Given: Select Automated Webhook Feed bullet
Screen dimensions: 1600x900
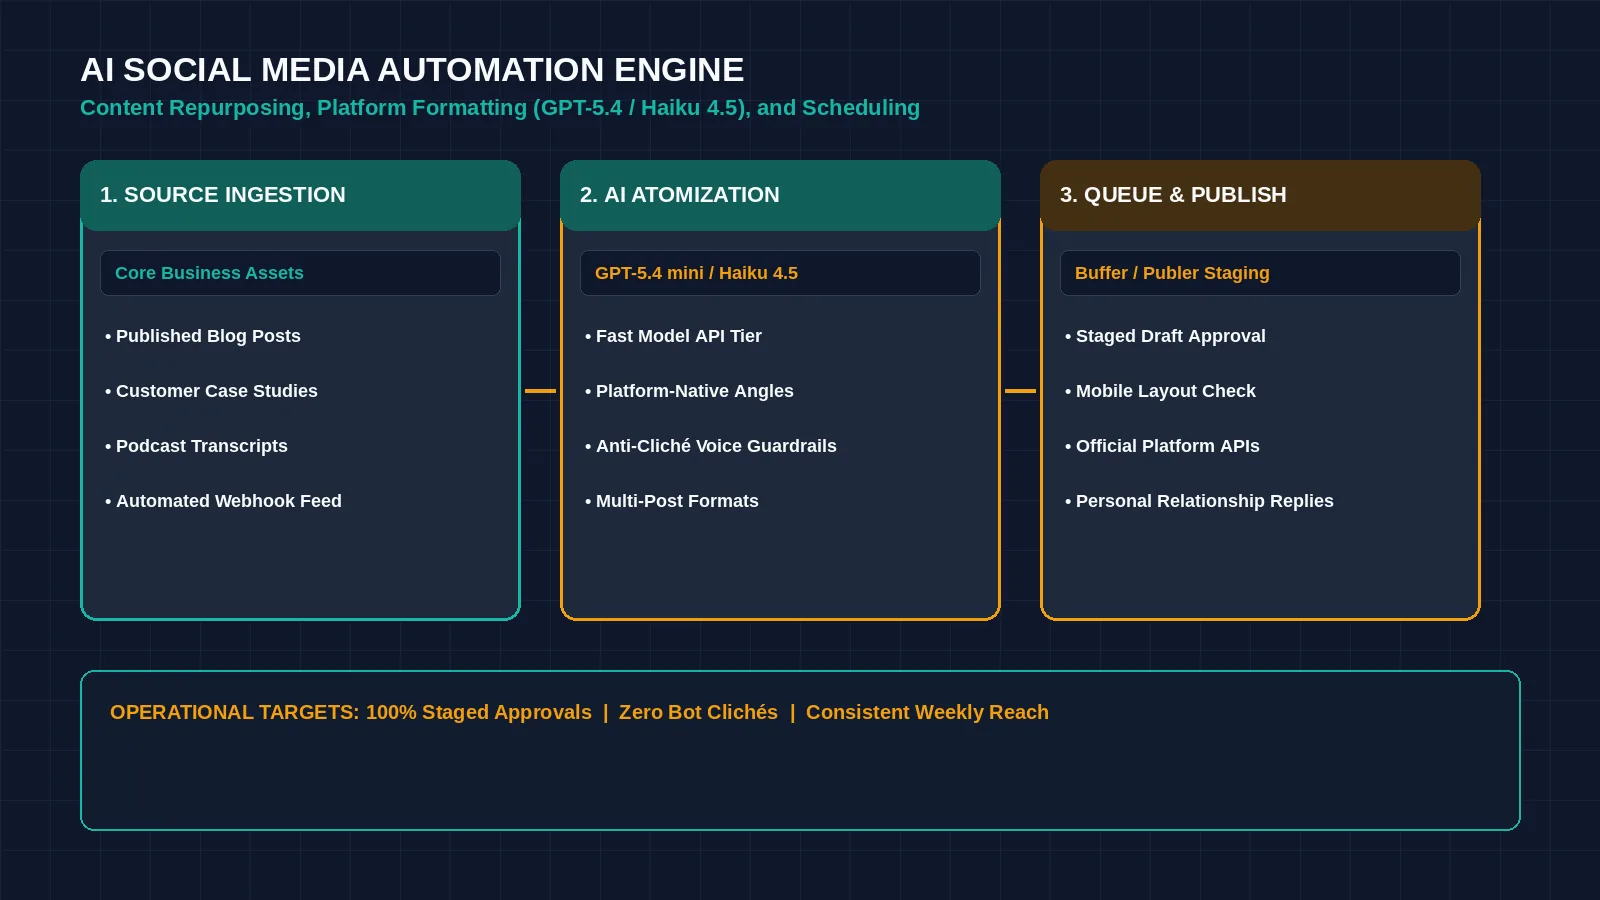Looking at the screenshot, I should coord(223,501).
